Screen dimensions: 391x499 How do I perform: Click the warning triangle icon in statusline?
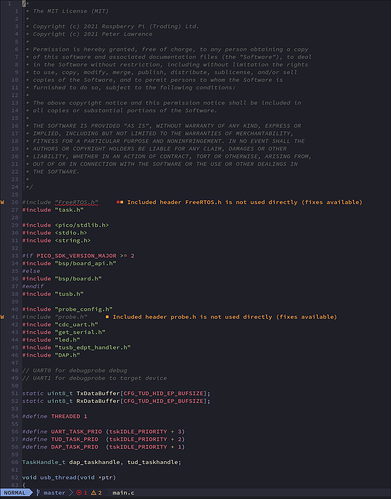(x=93, y=493)
